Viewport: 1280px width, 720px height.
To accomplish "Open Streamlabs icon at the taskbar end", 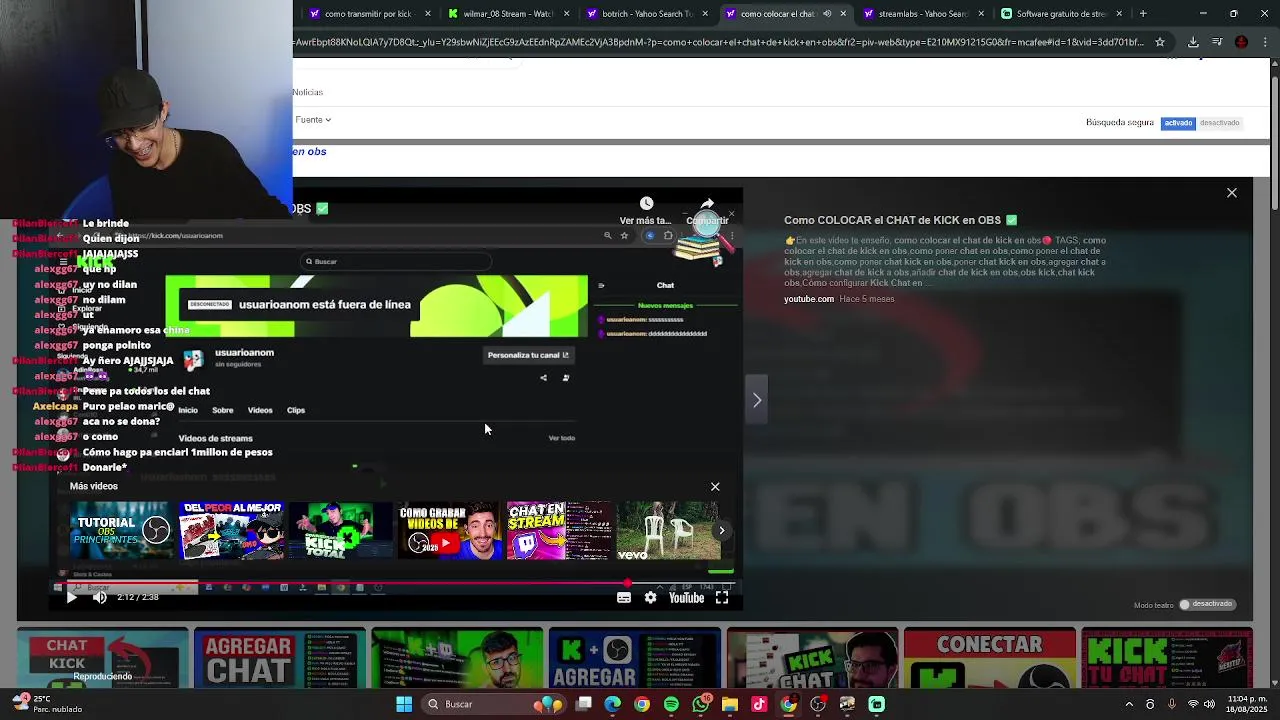I will click(876, 704).
